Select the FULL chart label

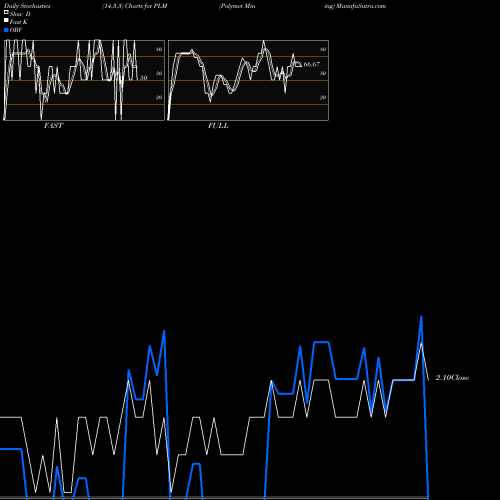point(218,126)
